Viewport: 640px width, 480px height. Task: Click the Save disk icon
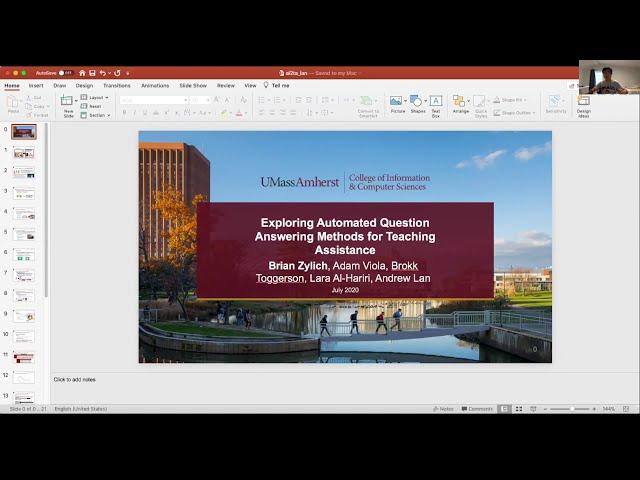pyautogui.click(x=92, y=73)
